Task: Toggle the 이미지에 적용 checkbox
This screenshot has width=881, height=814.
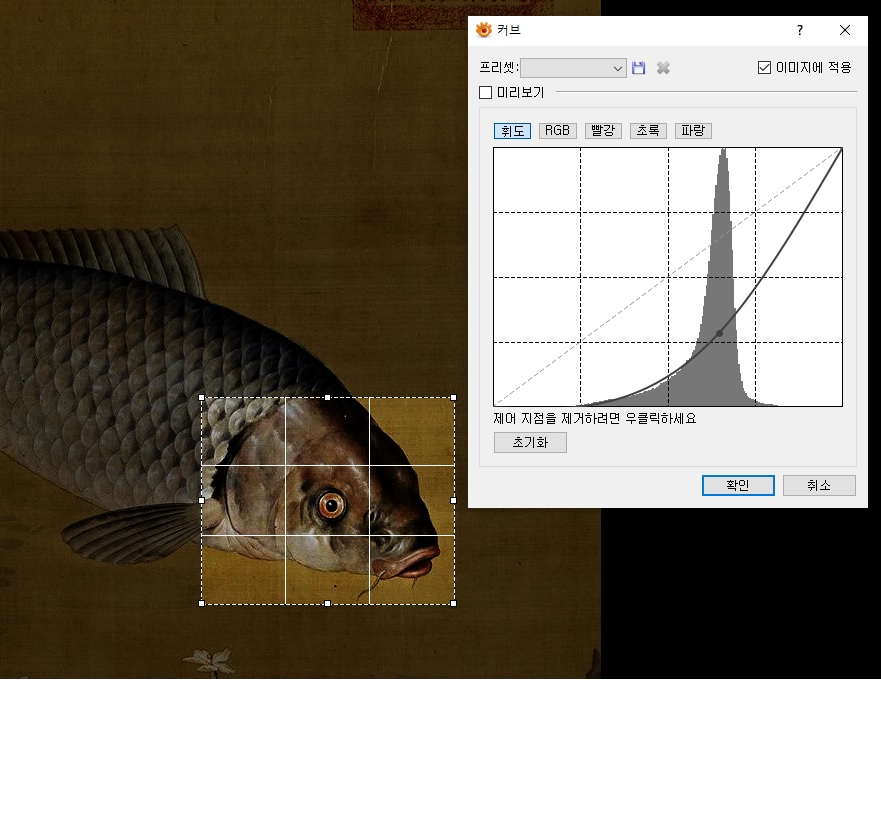Action: click(764, 67)
